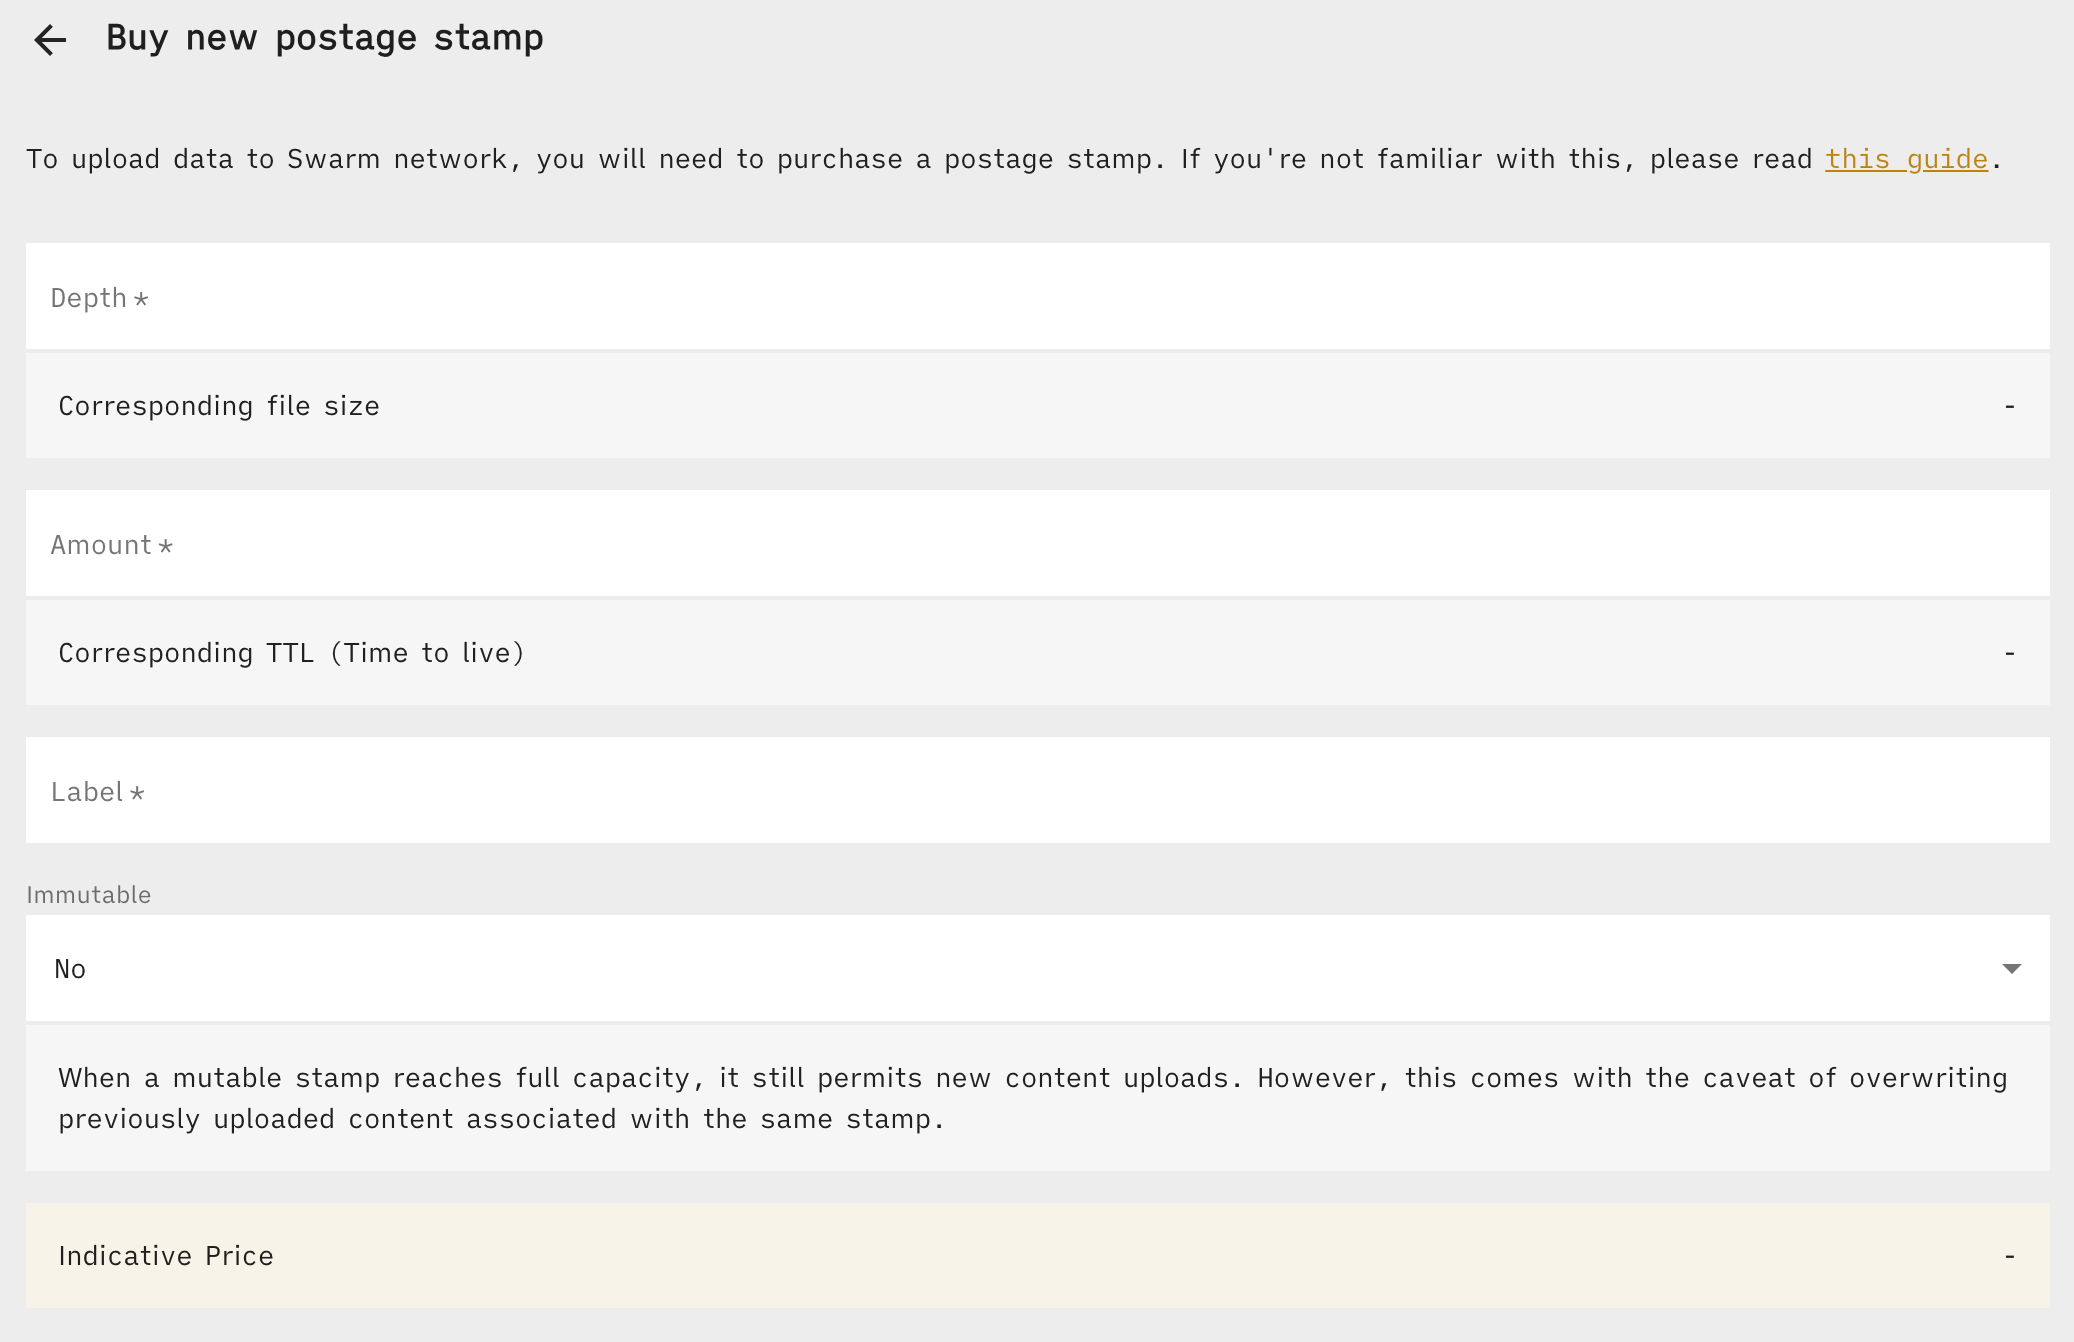Screen dimensions: 2074x1342
Task: Click the Immutable dropdown arrow
Action: (x=2012, y=968)
